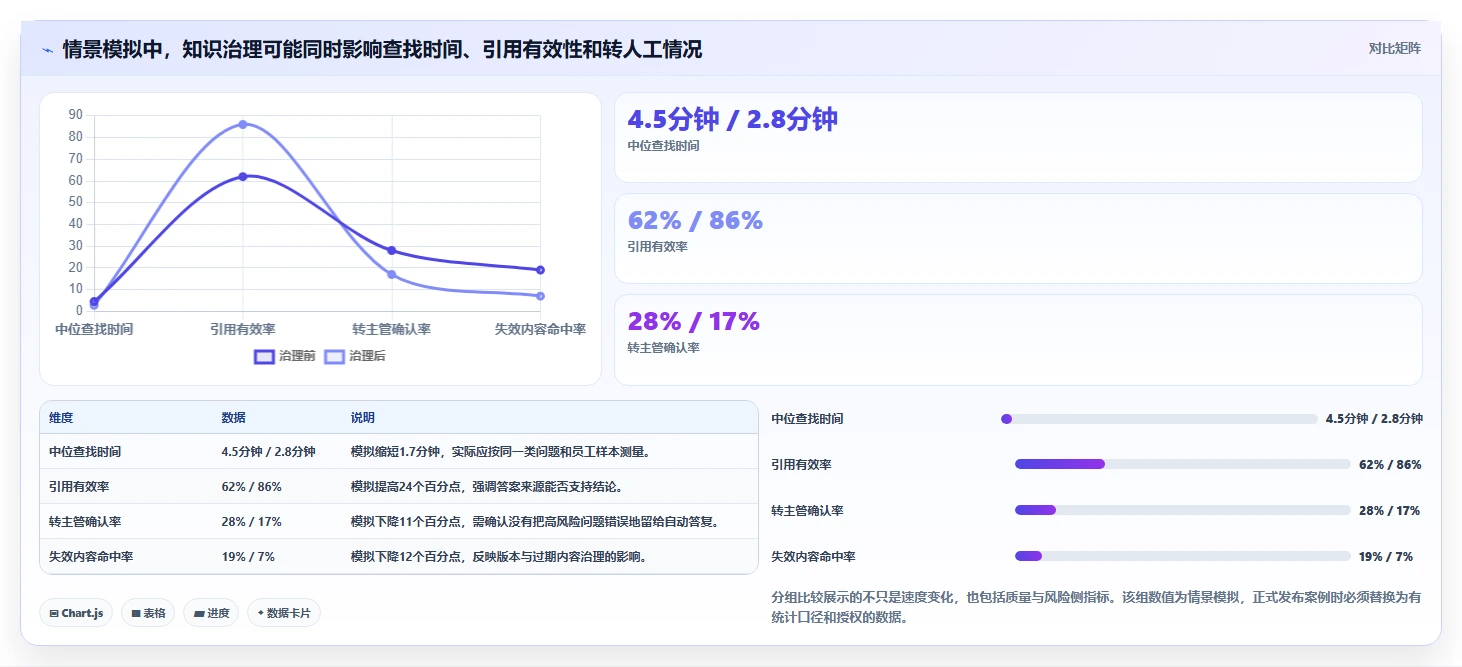Screen dimensions: 1462x667
Task: Click the 中位查找时间 progress bar
Action: tap(1159, 419)
